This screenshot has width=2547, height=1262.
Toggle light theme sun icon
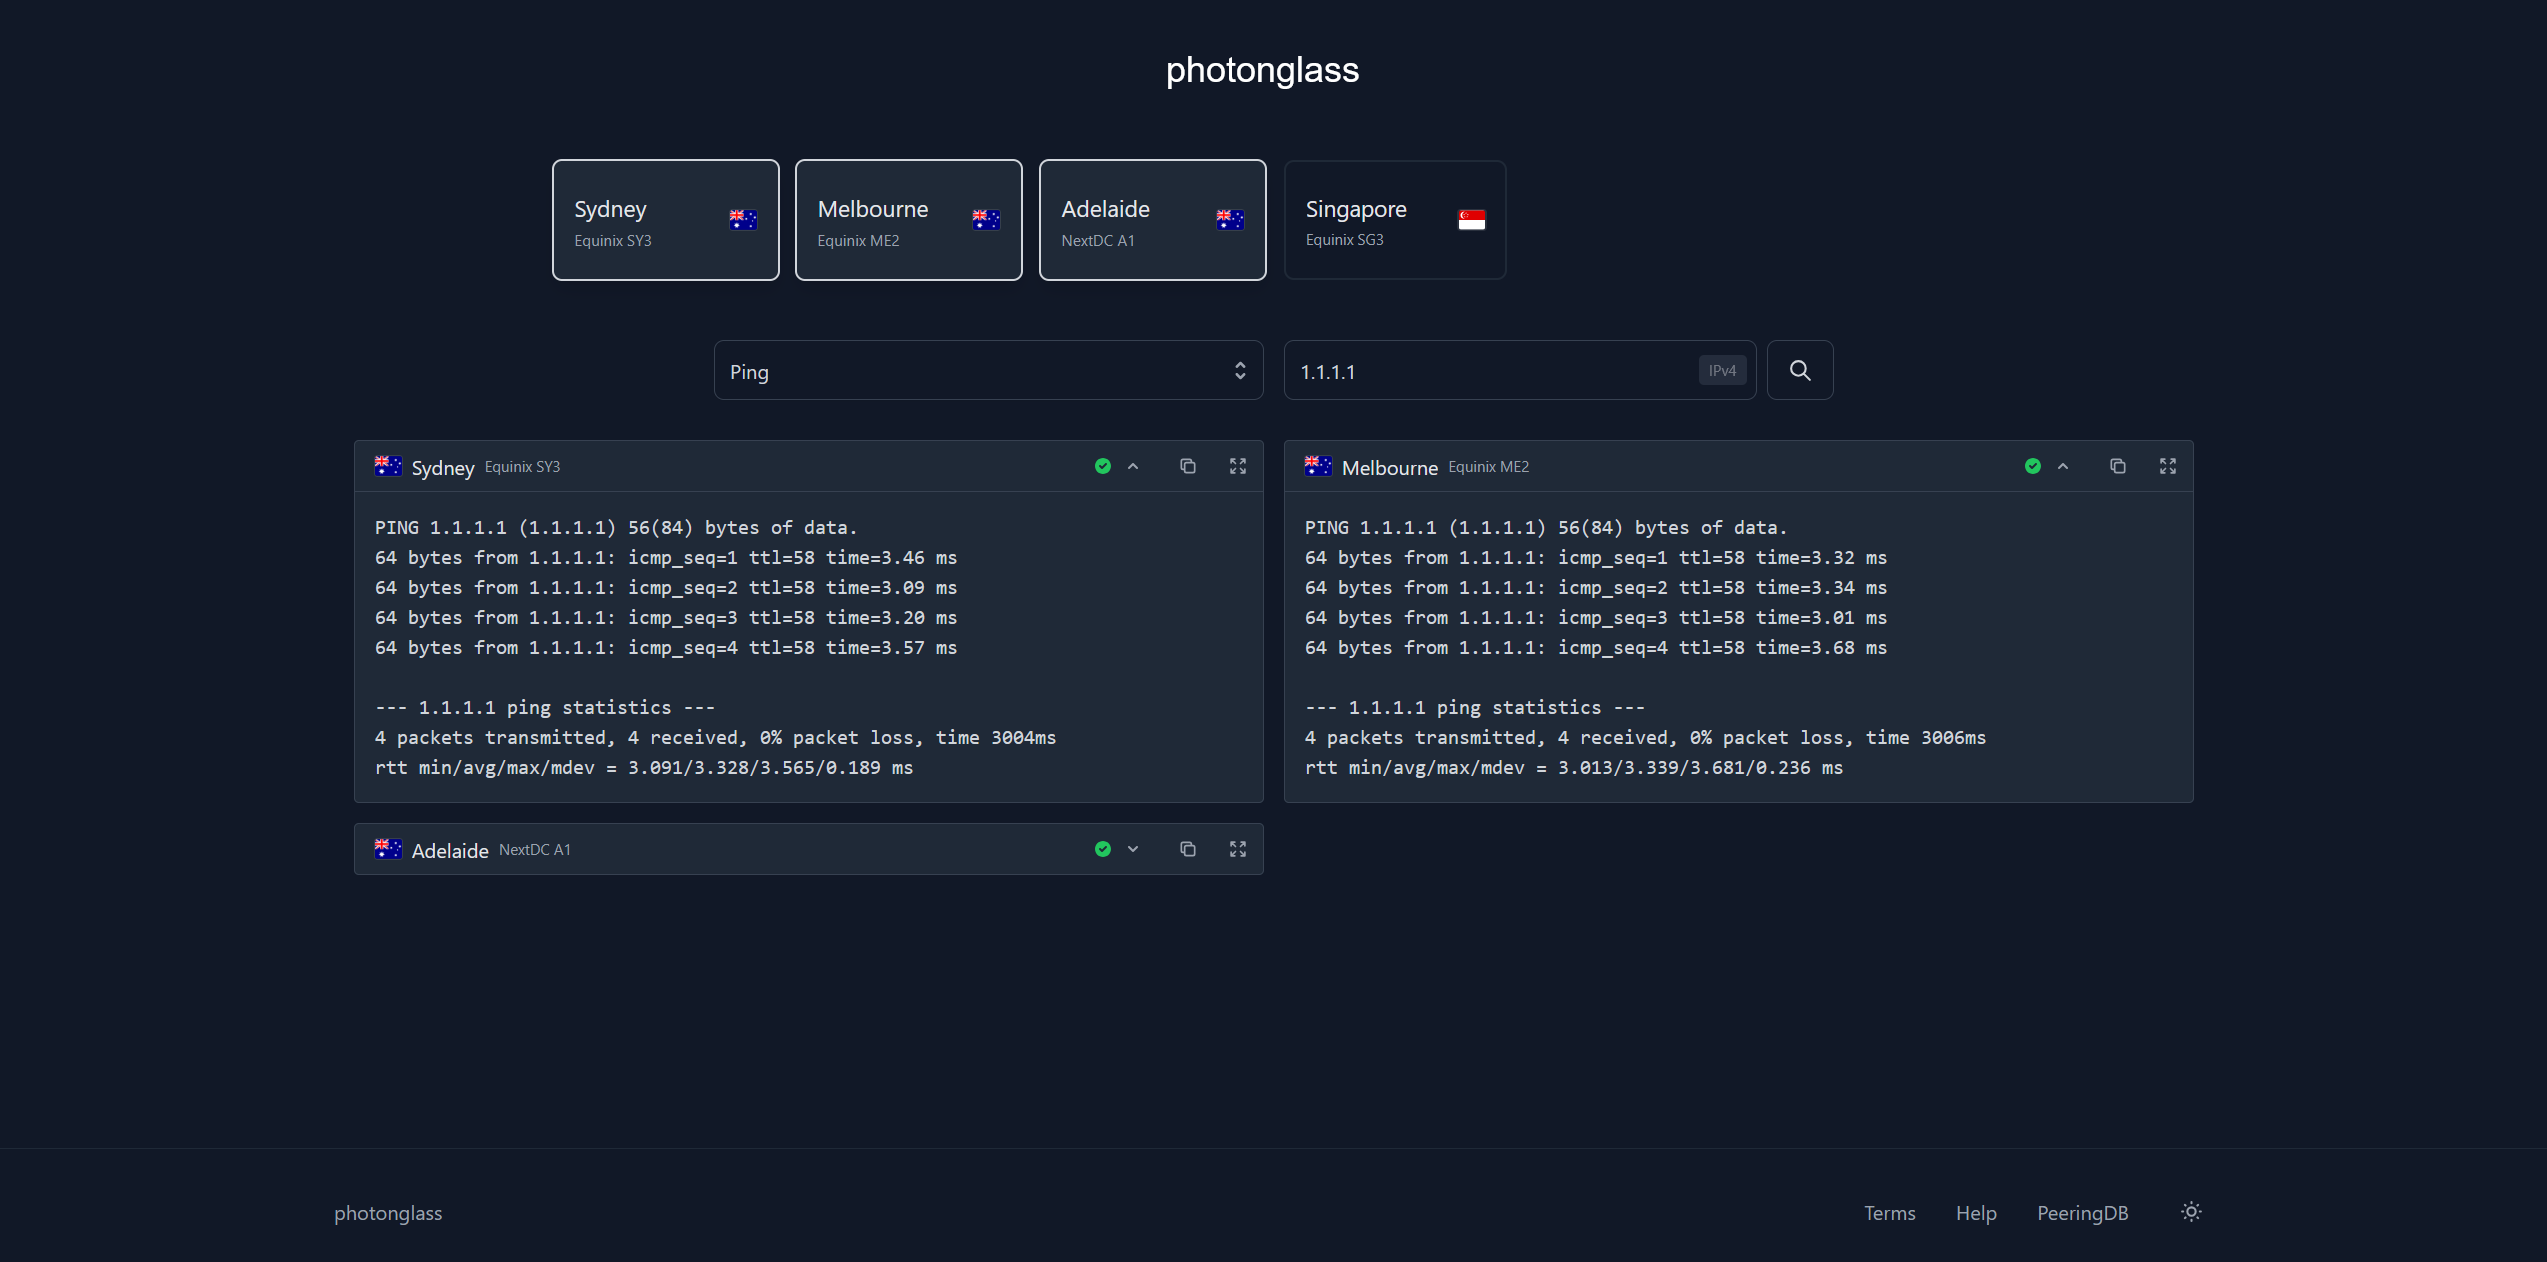(2191, 1212)
